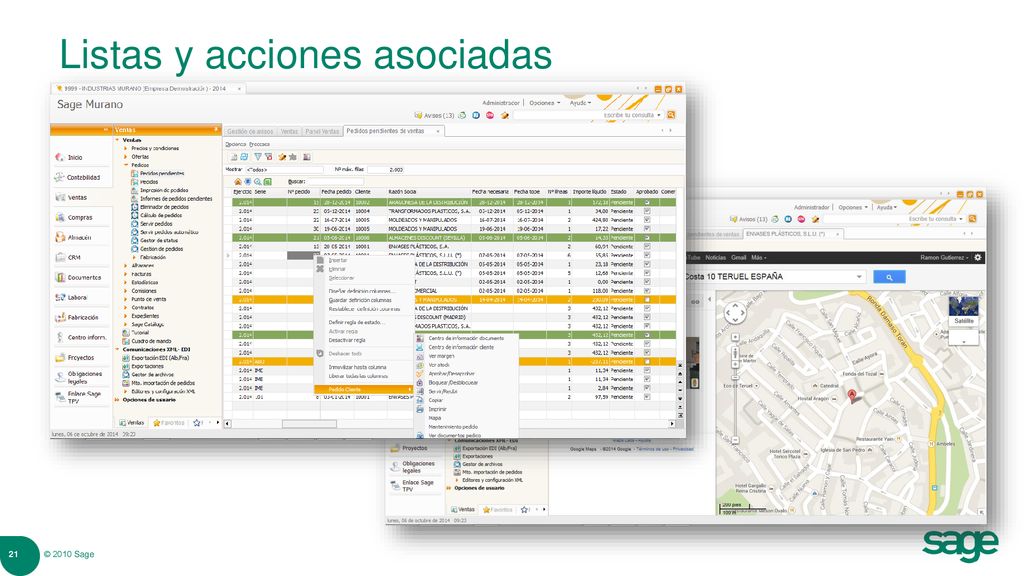Switch to Panel Ventas tab
Viewport: 1024px width, 576px height.
coord(322,131)
